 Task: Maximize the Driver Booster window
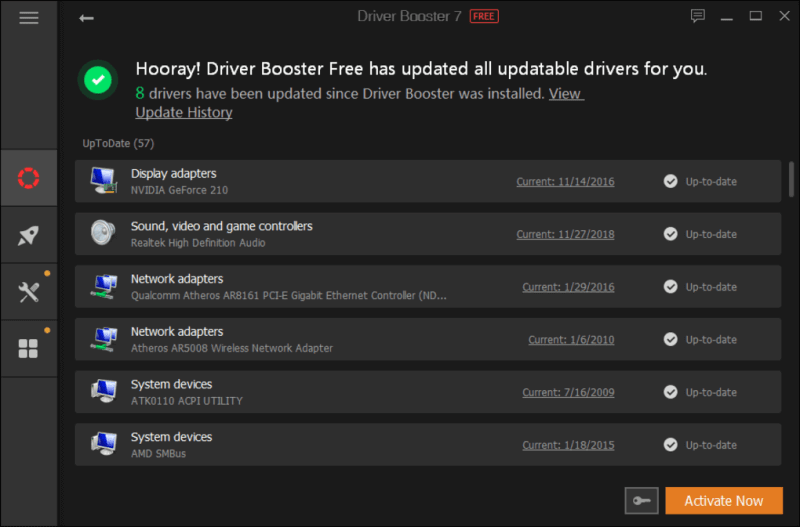coord(756,16)
